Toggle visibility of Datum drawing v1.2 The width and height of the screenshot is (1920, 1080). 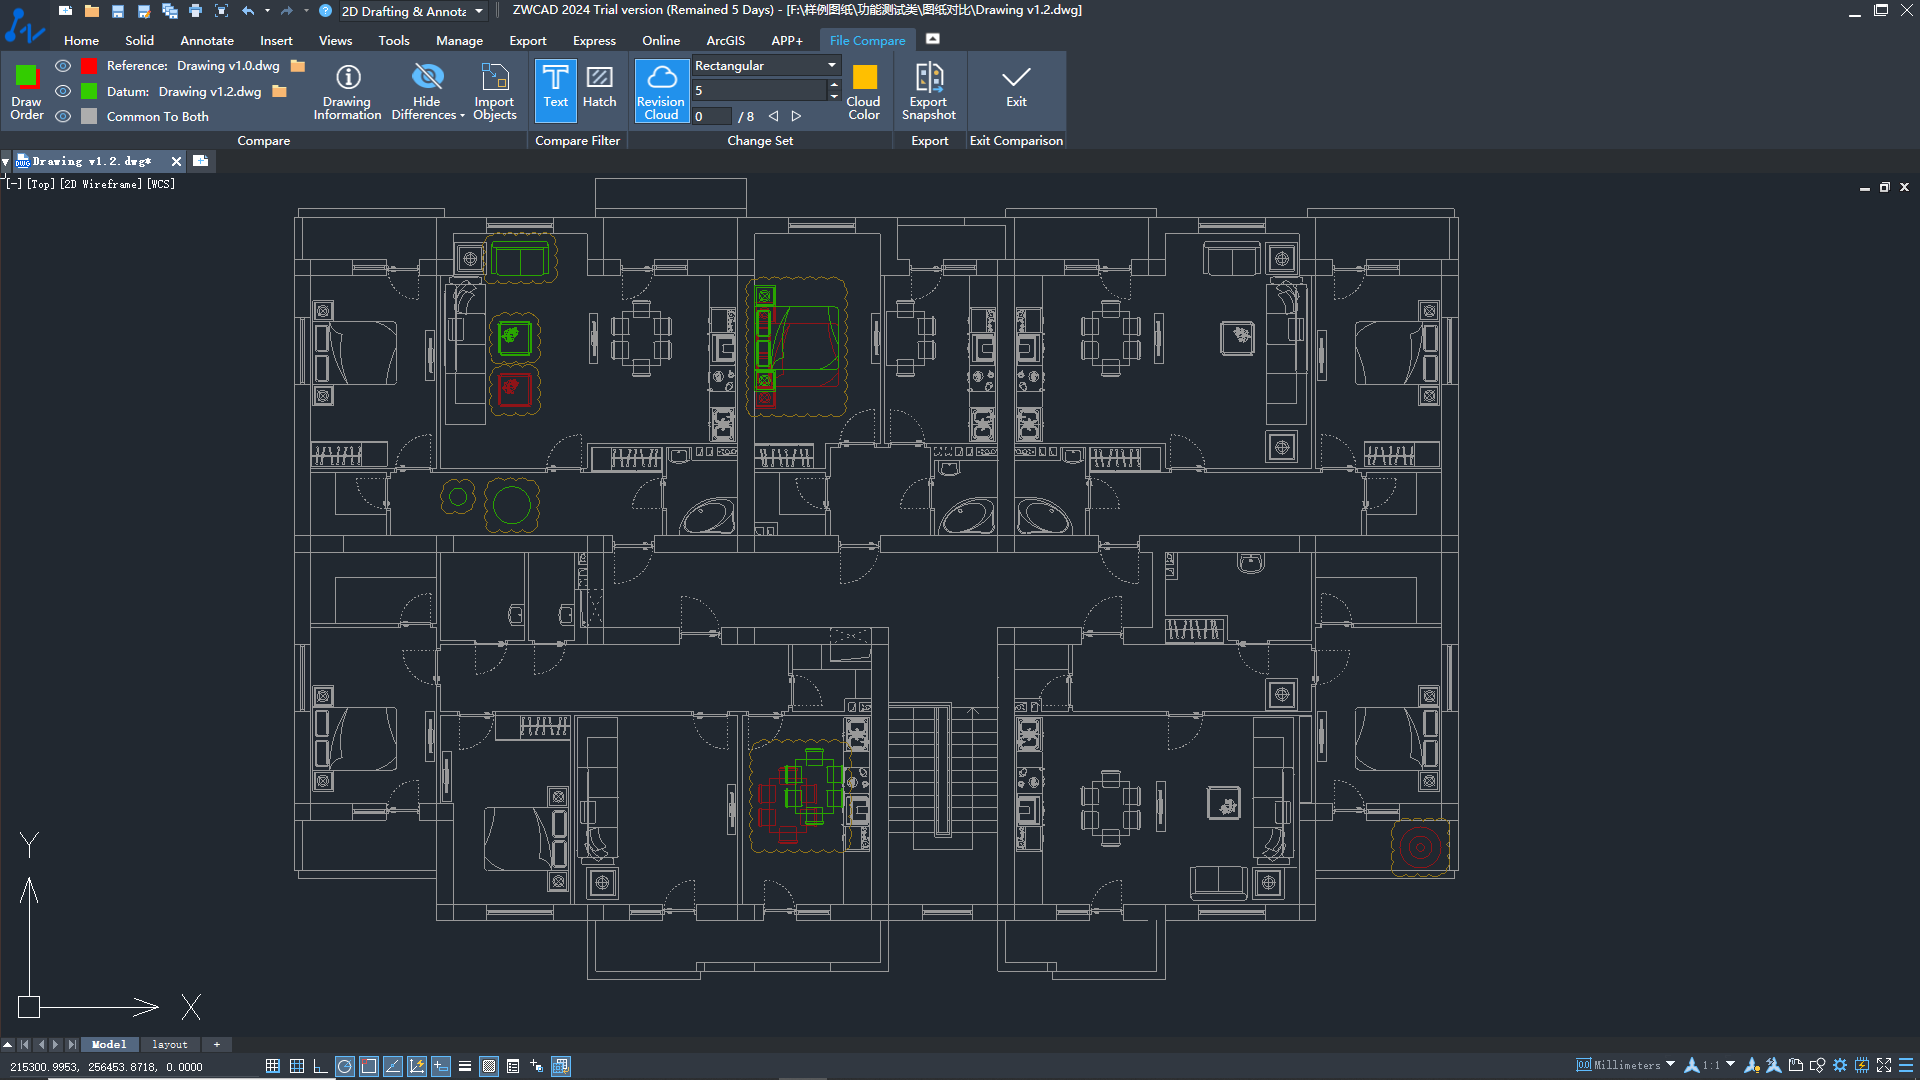coord(63,91)
